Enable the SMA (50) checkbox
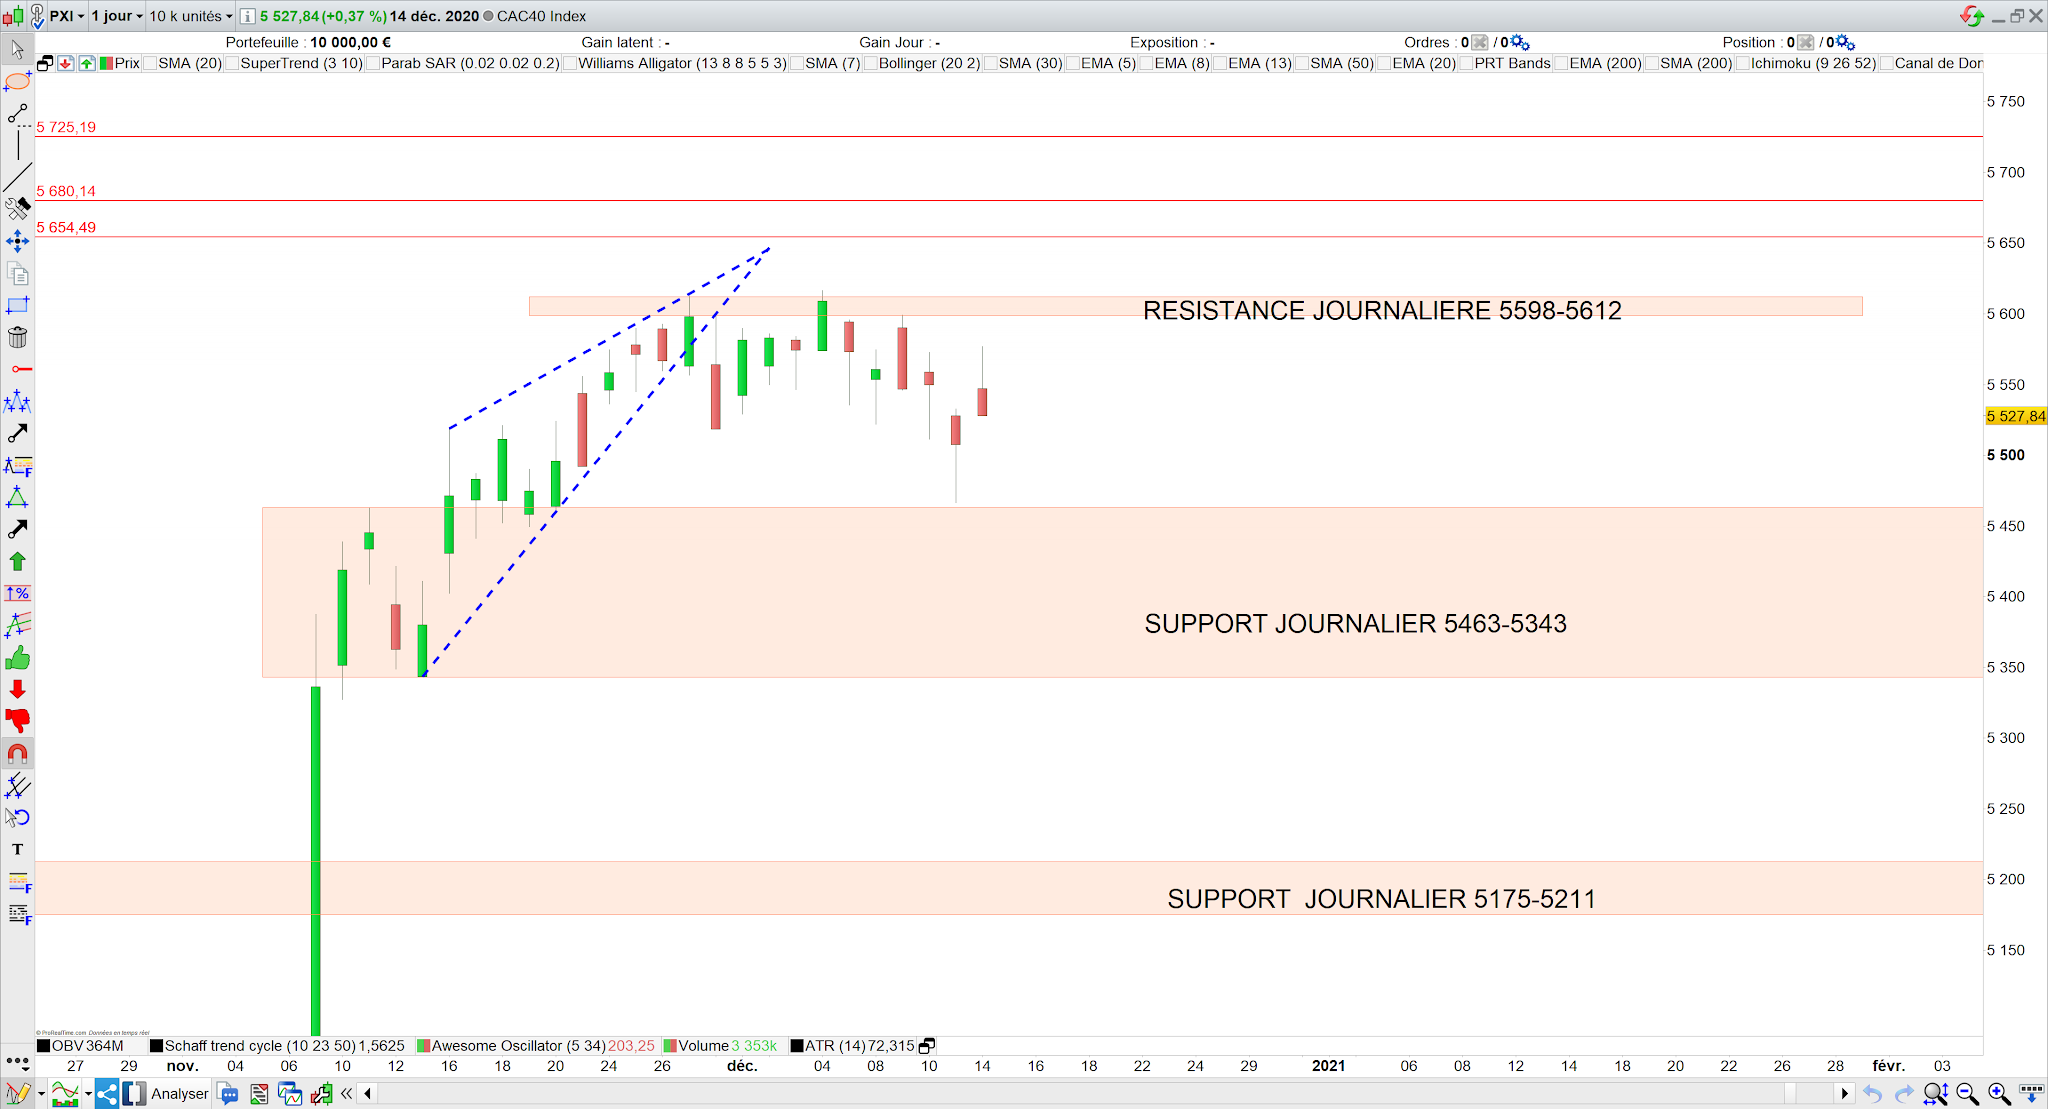The image size is (2048, 1109). 1302,63
